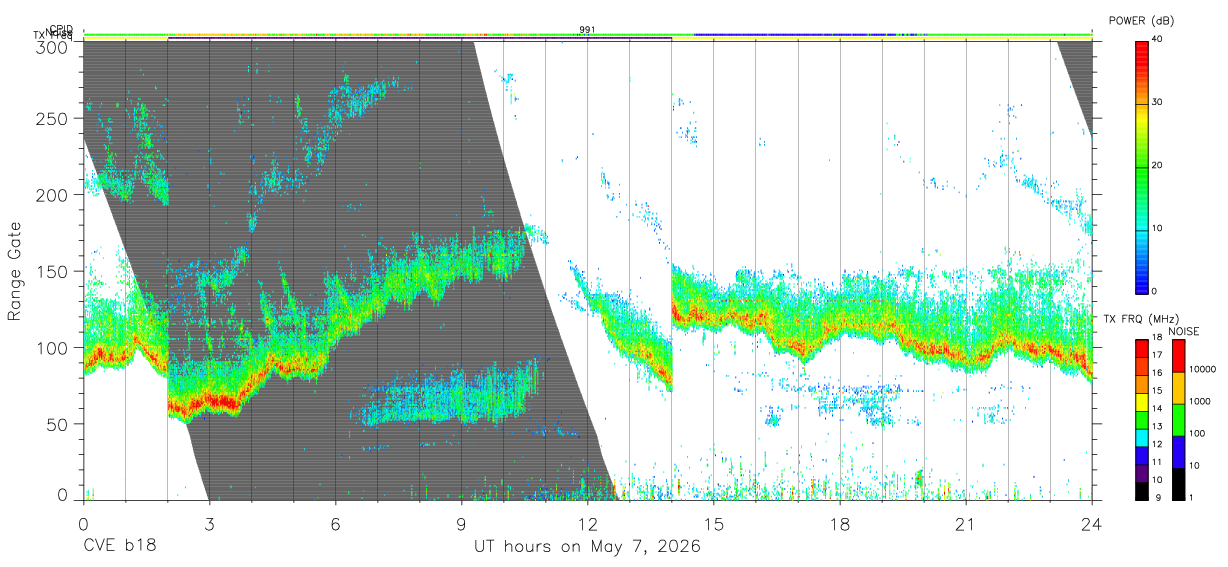Click the 40 label on power scale
The image size is (1228, 567).
coord(1158,39)
